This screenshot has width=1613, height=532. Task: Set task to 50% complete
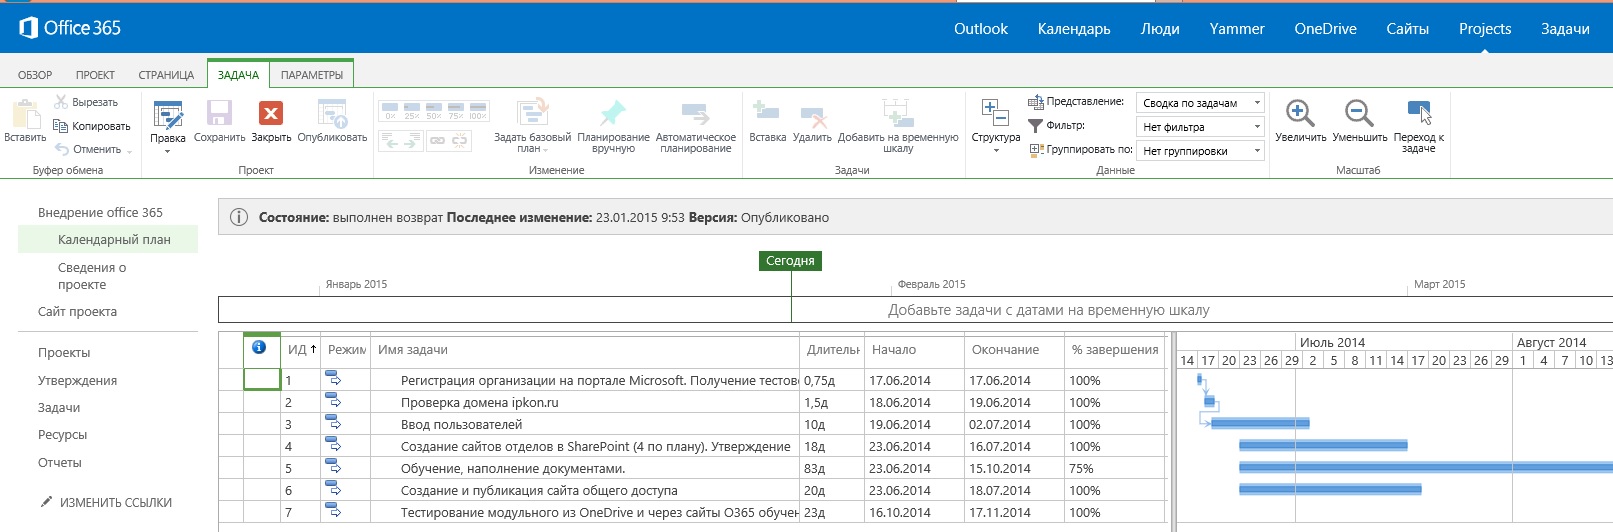point(434,110)
